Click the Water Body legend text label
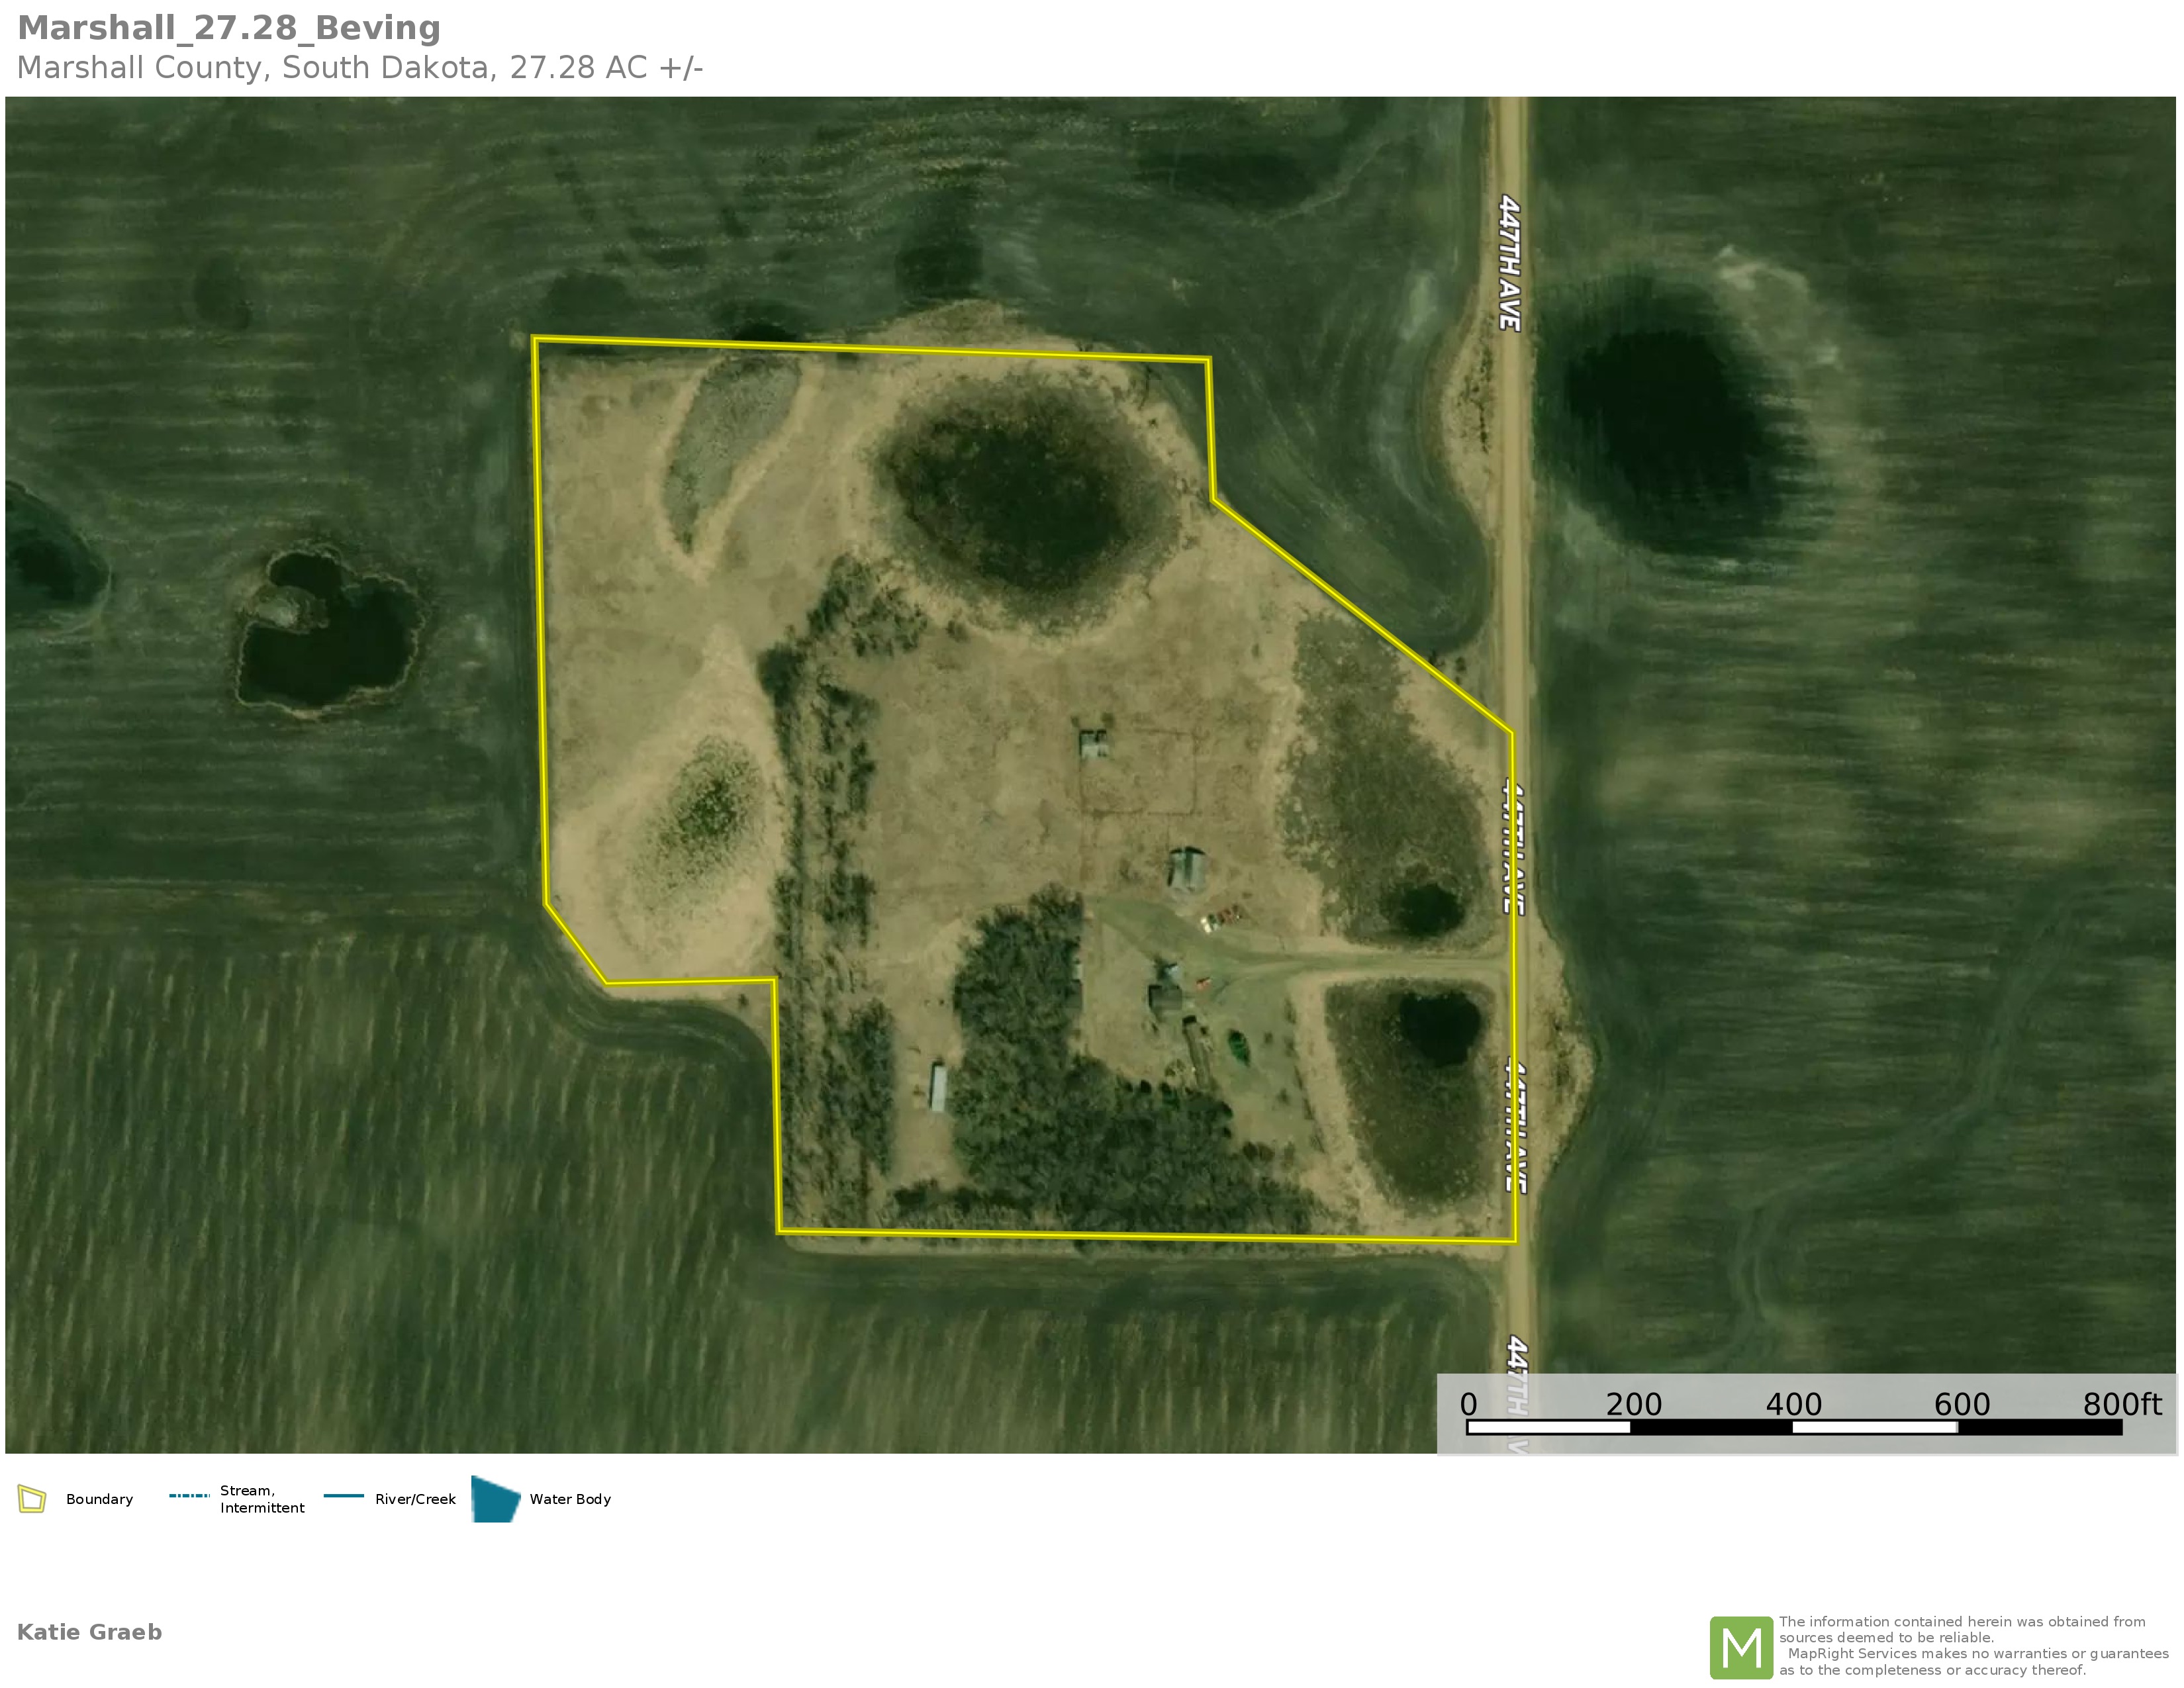The width and height of the screenshot is (2184, 1688). pyautogui.click(x=570, y=1499)
